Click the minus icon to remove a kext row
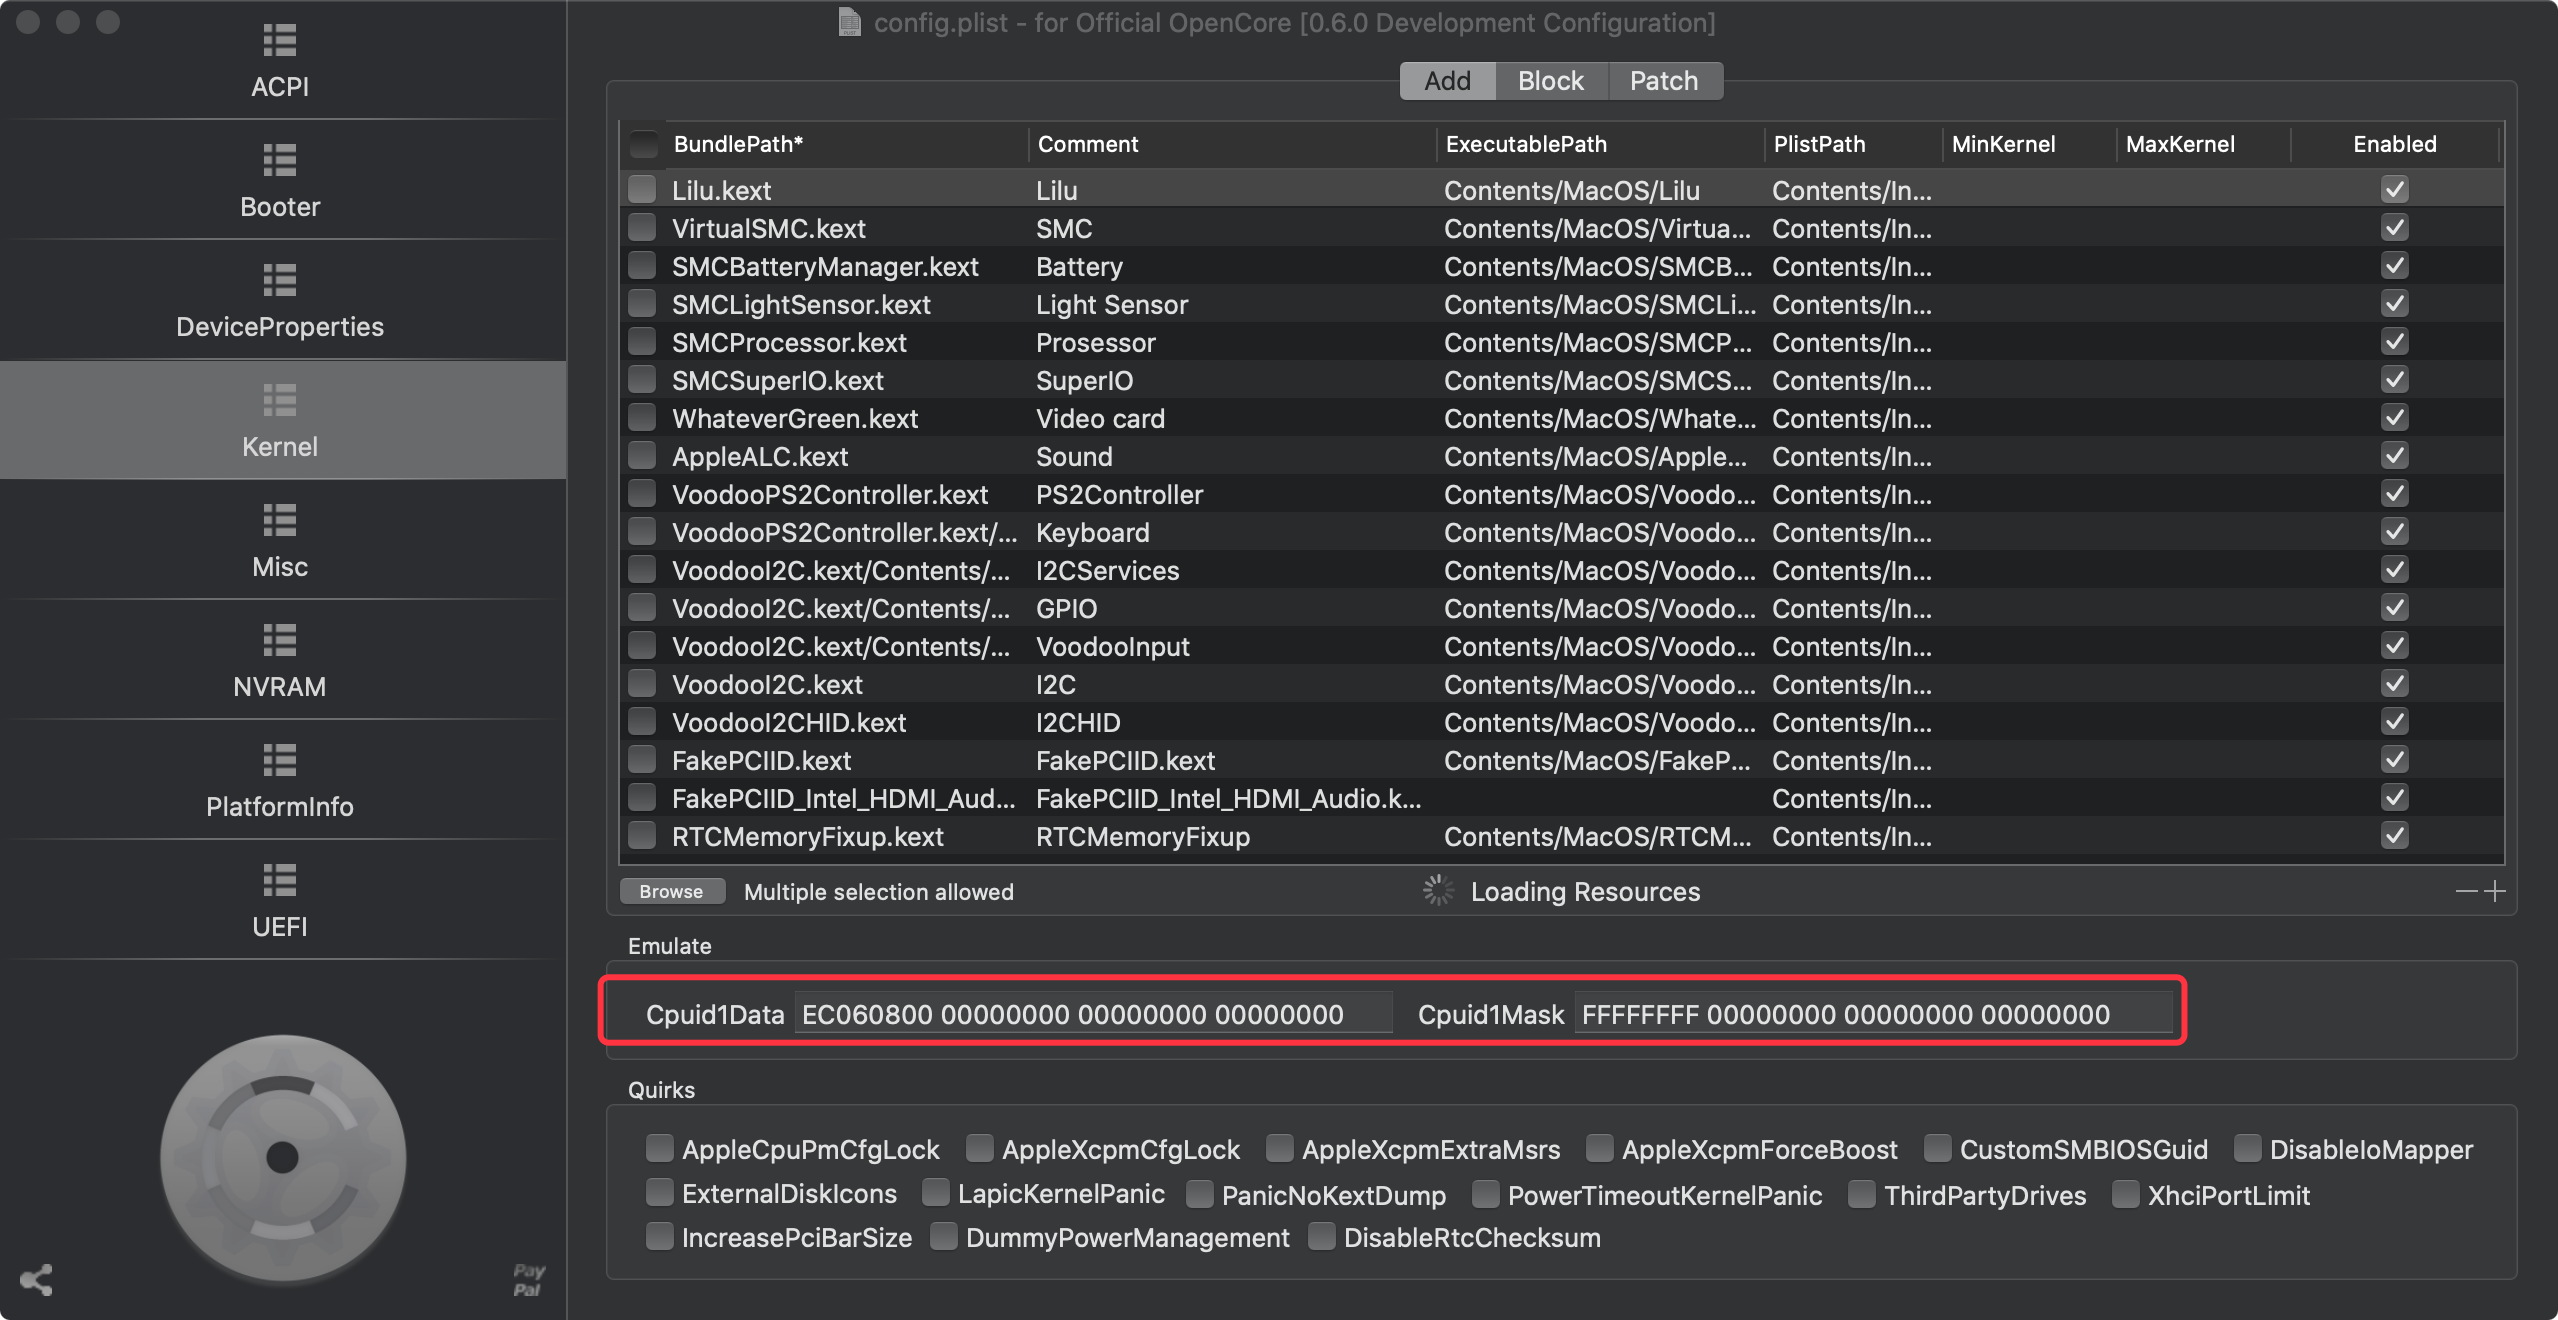 pyautogui.click(x=2467, y=891)
